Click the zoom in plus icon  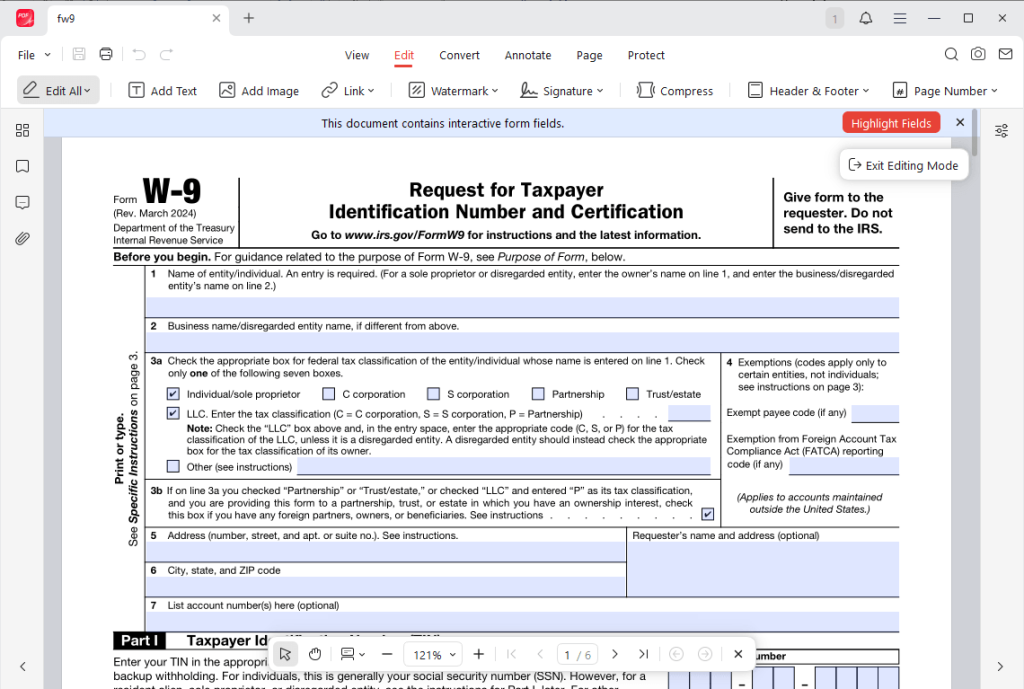click(x=479, y=654)
